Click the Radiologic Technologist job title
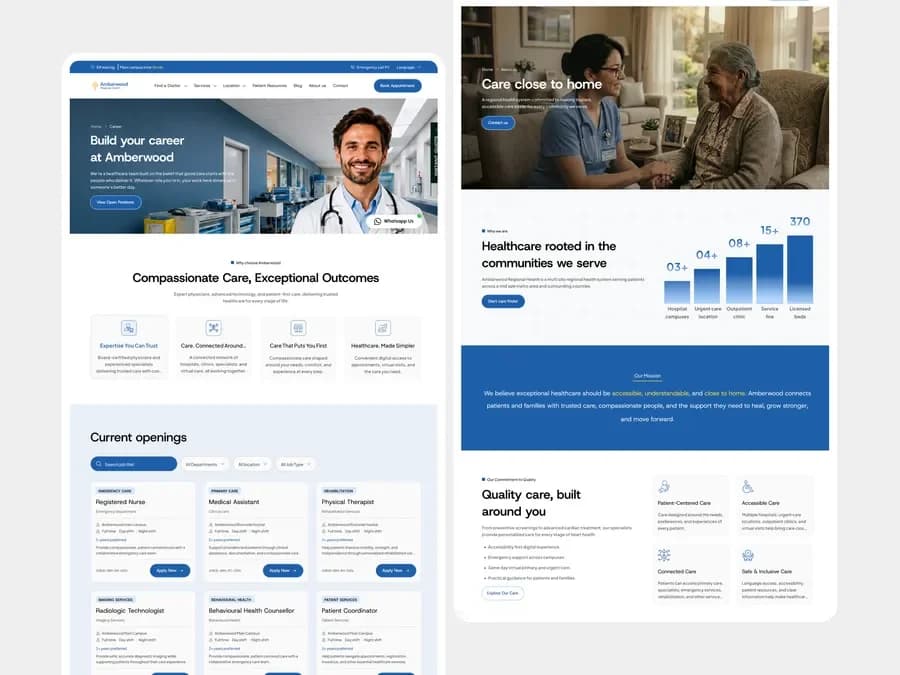900x675 pixels. tap(130, 611)
